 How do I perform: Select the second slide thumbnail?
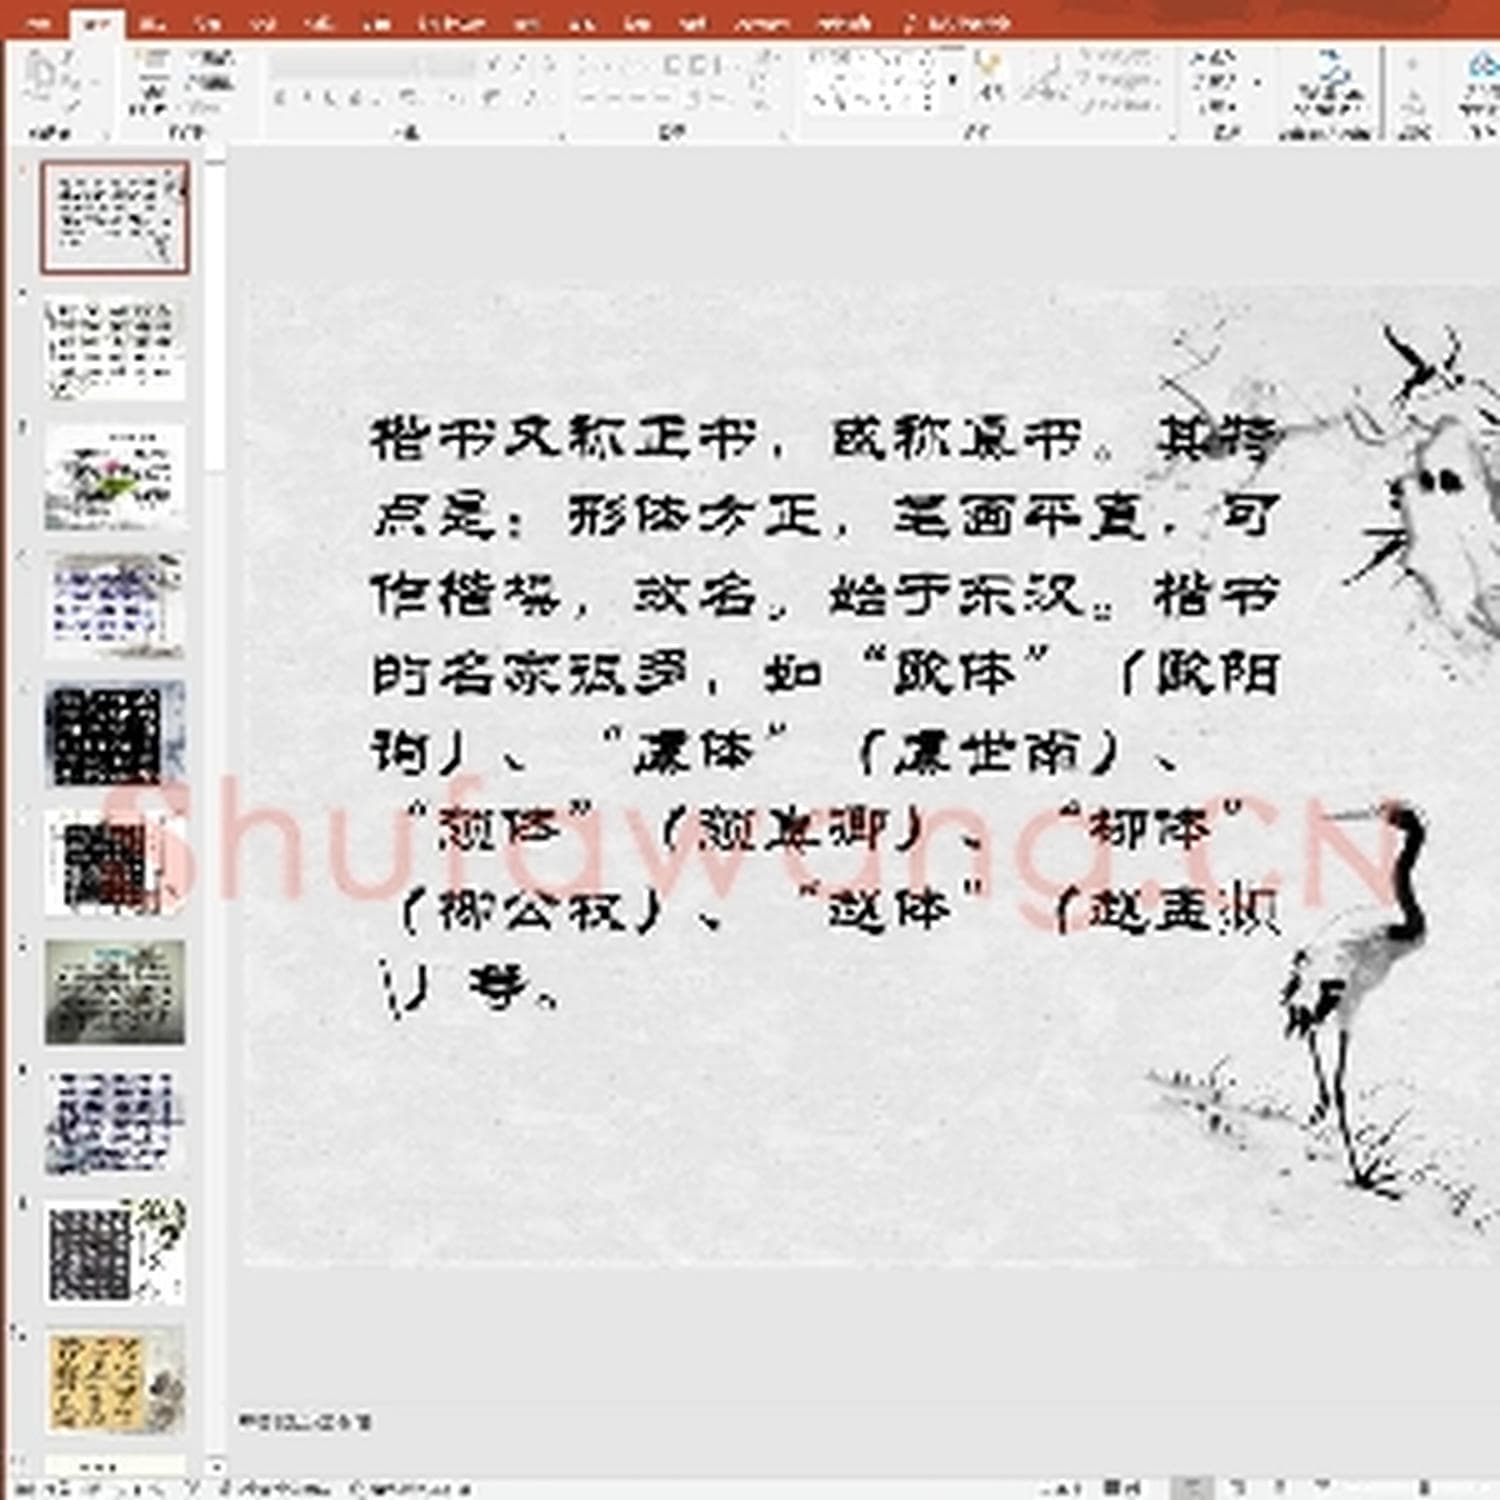[114, 349]
